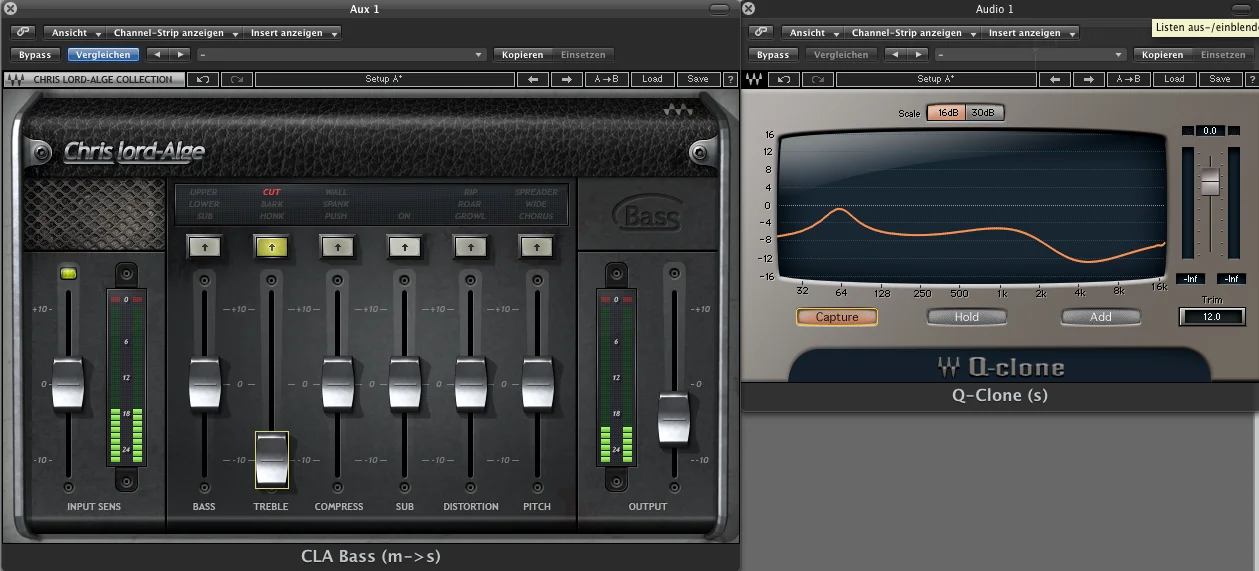Select previous setting in Audio 1 header
Image resolution: width=1259 pixels, height=571 pixels.
coord(894,54)
